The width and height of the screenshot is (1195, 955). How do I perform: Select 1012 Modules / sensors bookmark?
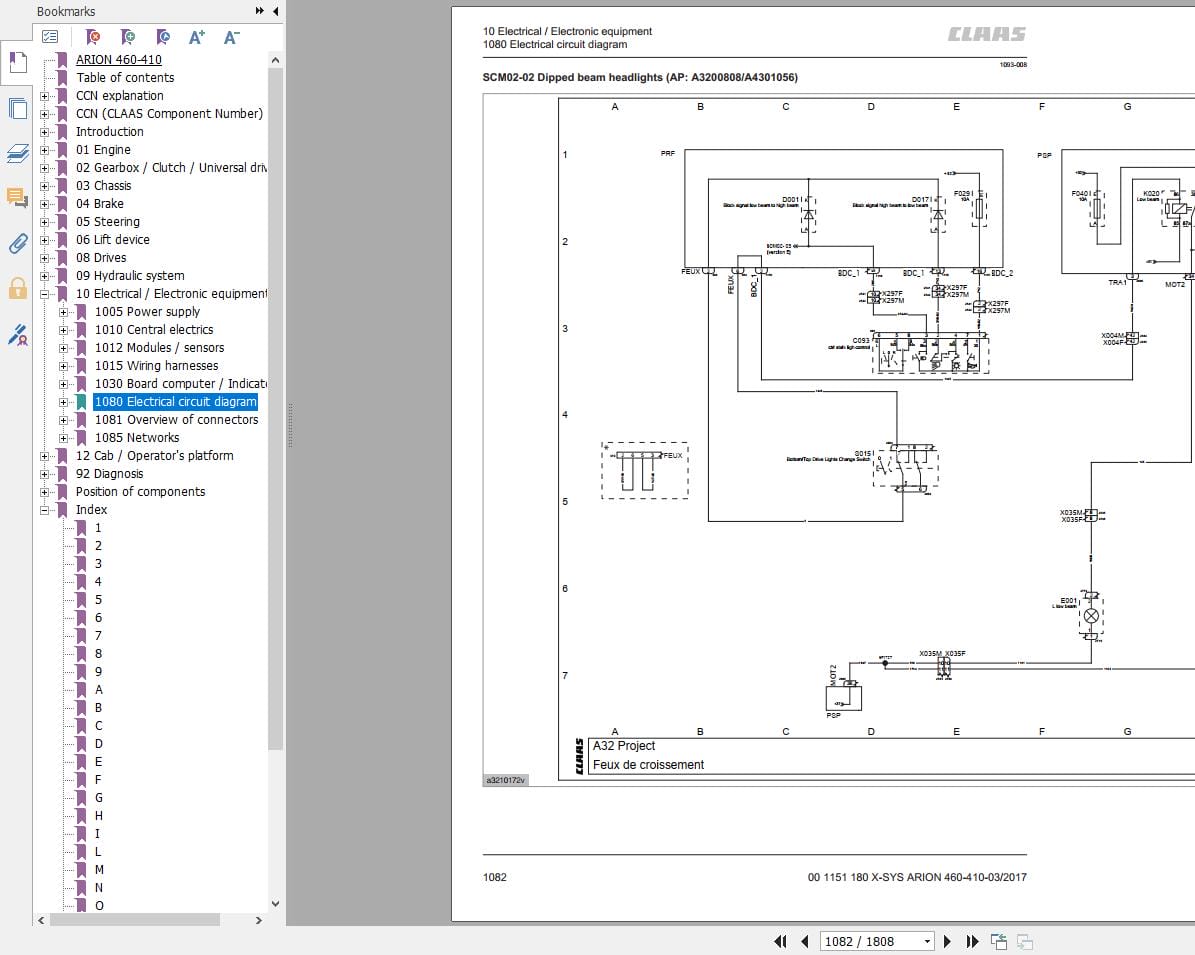coord(159,348)
